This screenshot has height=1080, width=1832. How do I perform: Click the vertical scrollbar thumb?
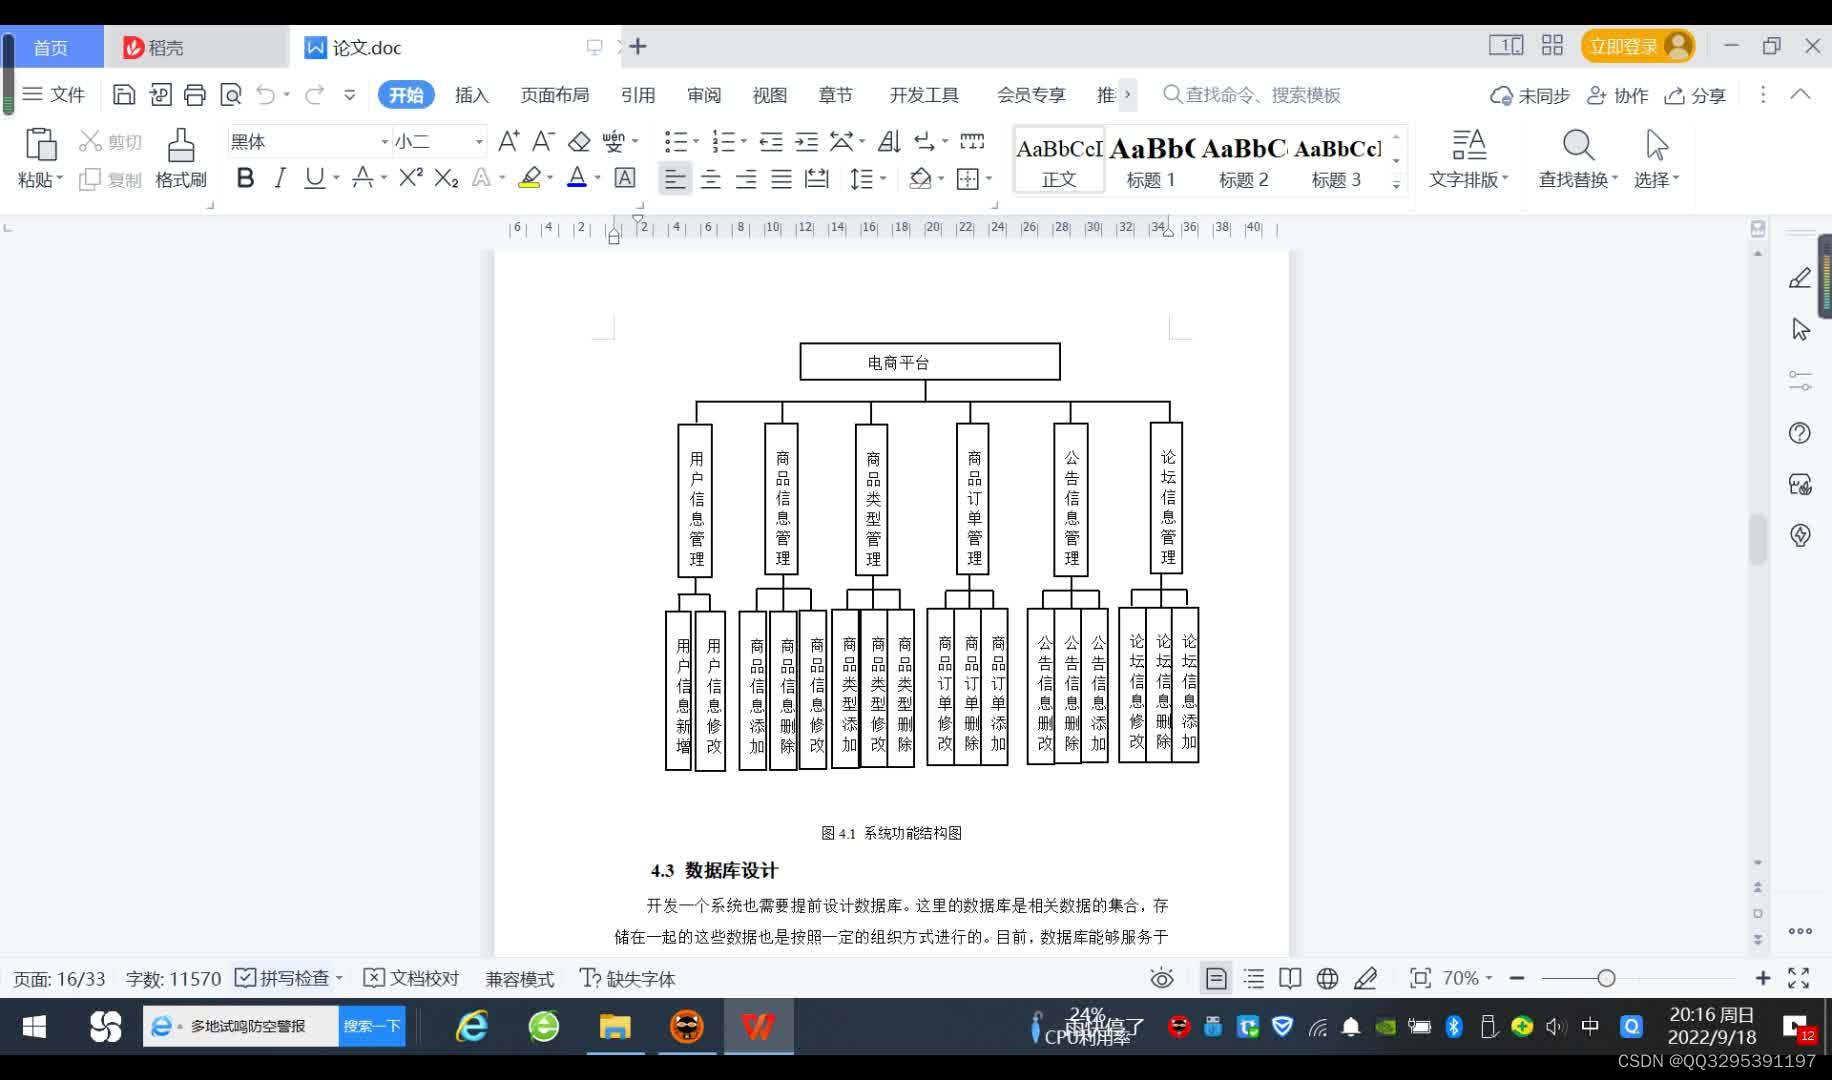(1757, 539)
